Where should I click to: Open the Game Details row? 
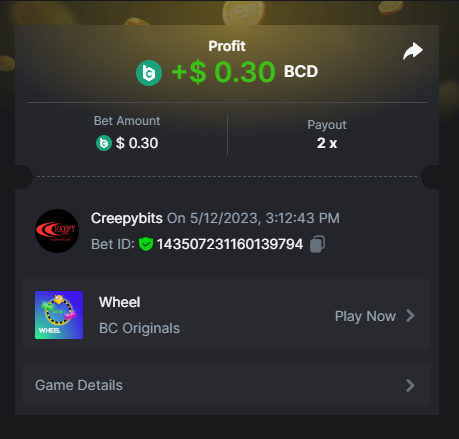227,385
